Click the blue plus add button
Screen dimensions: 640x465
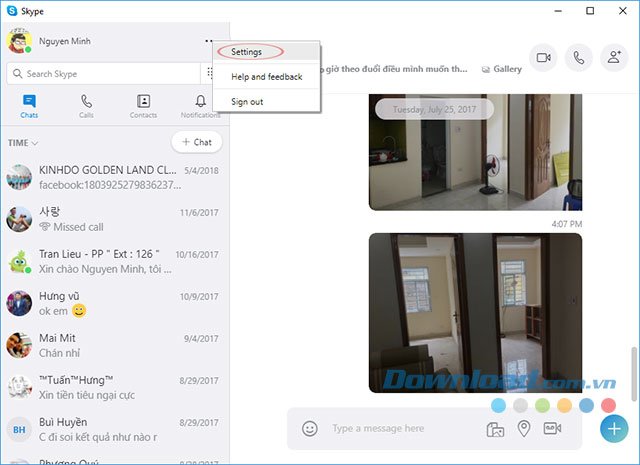[614, 429]
